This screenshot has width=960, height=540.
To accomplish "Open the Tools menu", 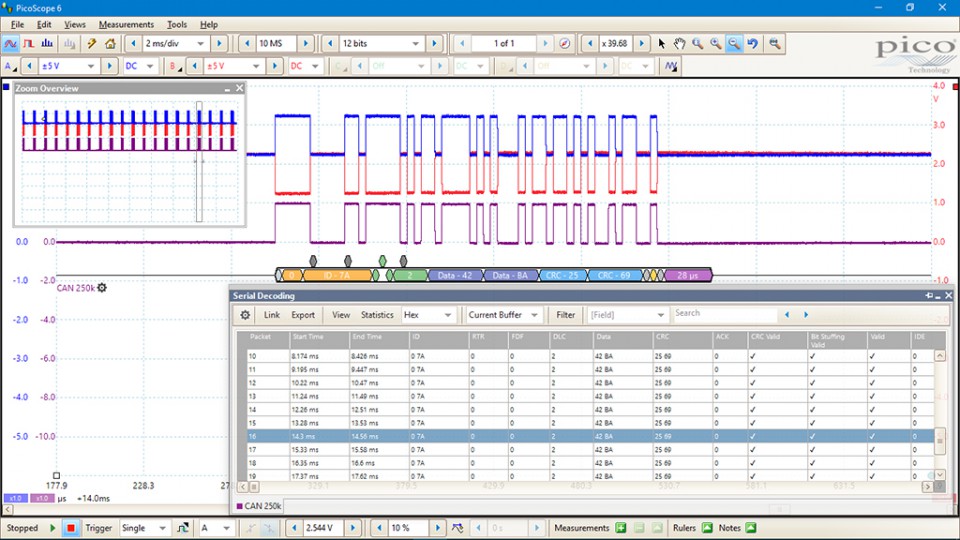I will coord(177,24).
